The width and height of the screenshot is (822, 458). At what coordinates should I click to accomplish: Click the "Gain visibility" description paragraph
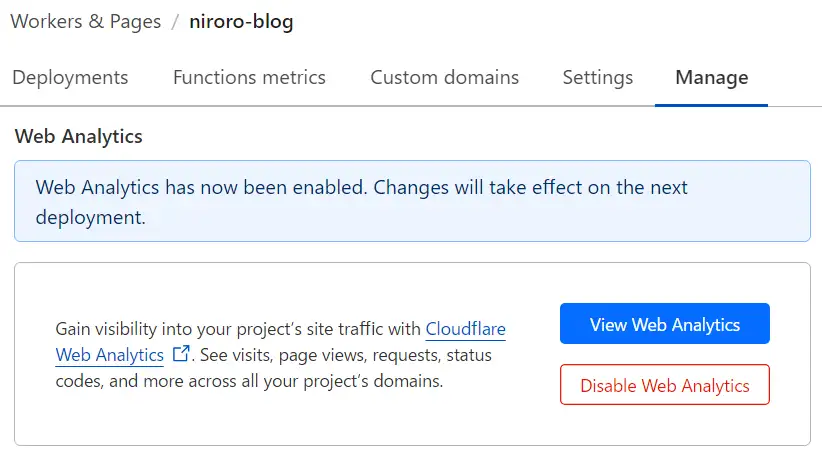(x=240, y=329)
